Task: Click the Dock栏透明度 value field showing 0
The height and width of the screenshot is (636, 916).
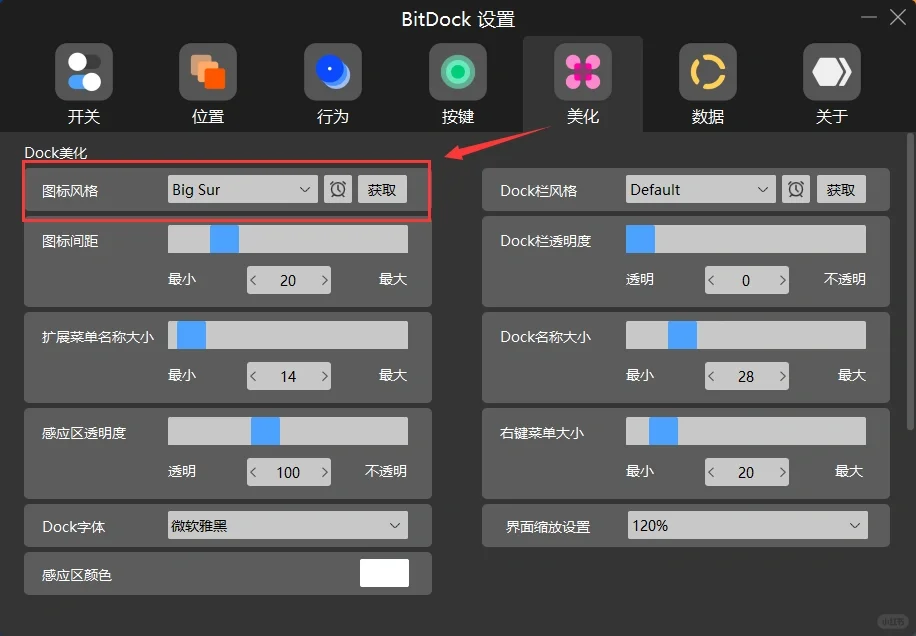Action: [747, 280]
